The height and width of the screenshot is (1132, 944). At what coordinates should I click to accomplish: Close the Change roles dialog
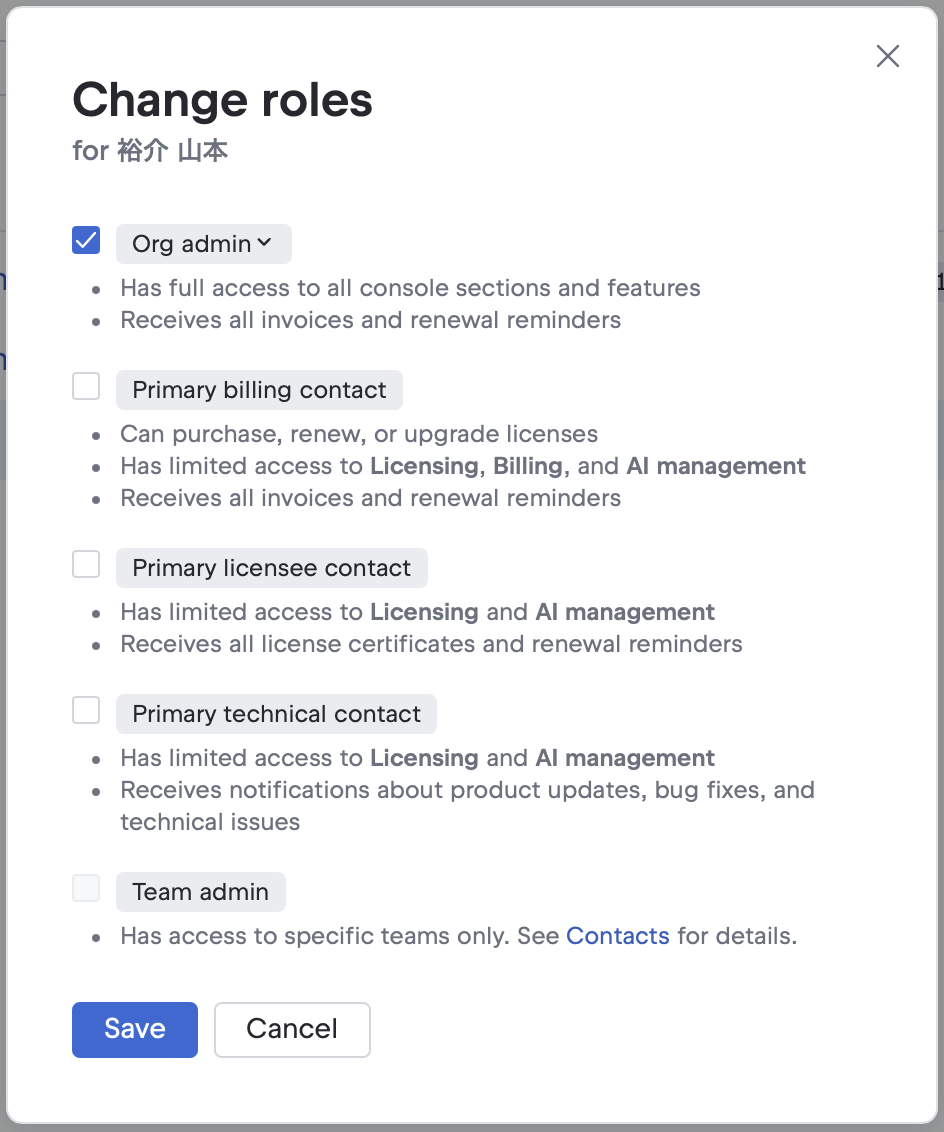[887, 56]
